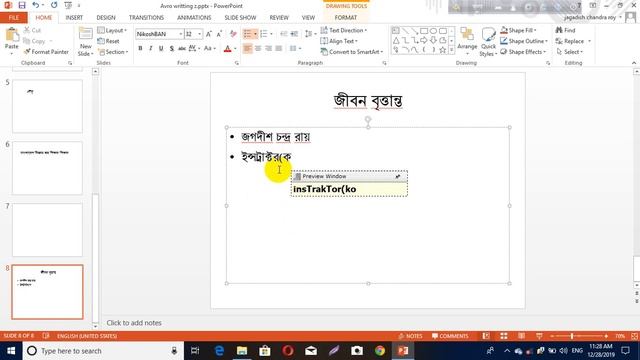
Task: Click the Paste clipboard icon
Action: [x=11, y=35]
